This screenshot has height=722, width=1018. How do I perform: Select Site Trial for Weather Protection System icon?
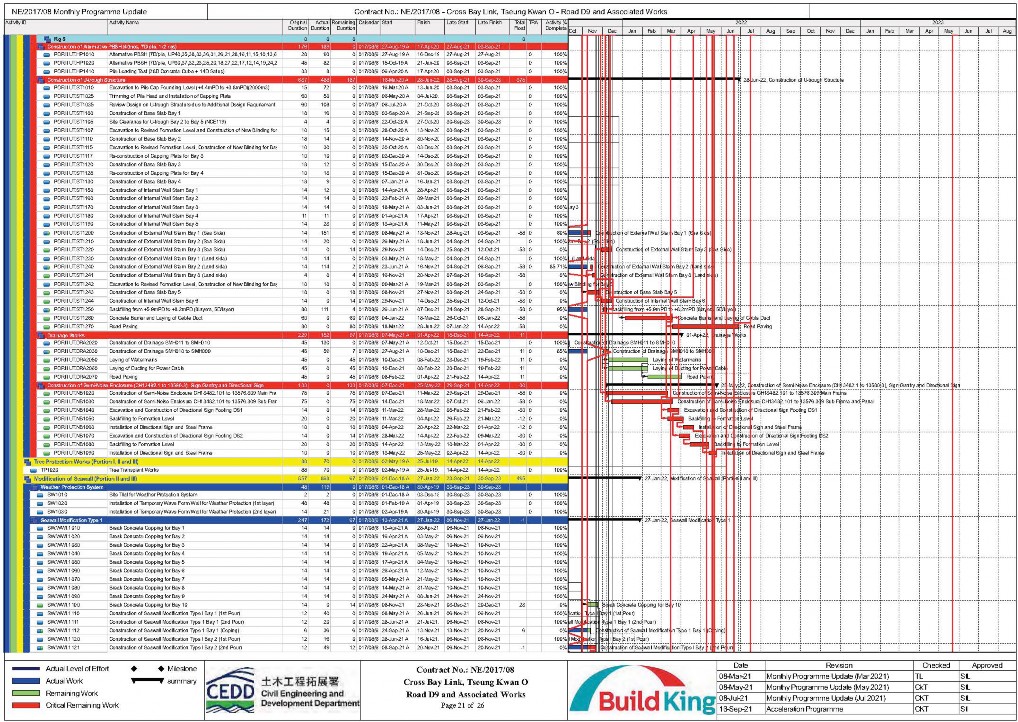(x=38, y=494)
